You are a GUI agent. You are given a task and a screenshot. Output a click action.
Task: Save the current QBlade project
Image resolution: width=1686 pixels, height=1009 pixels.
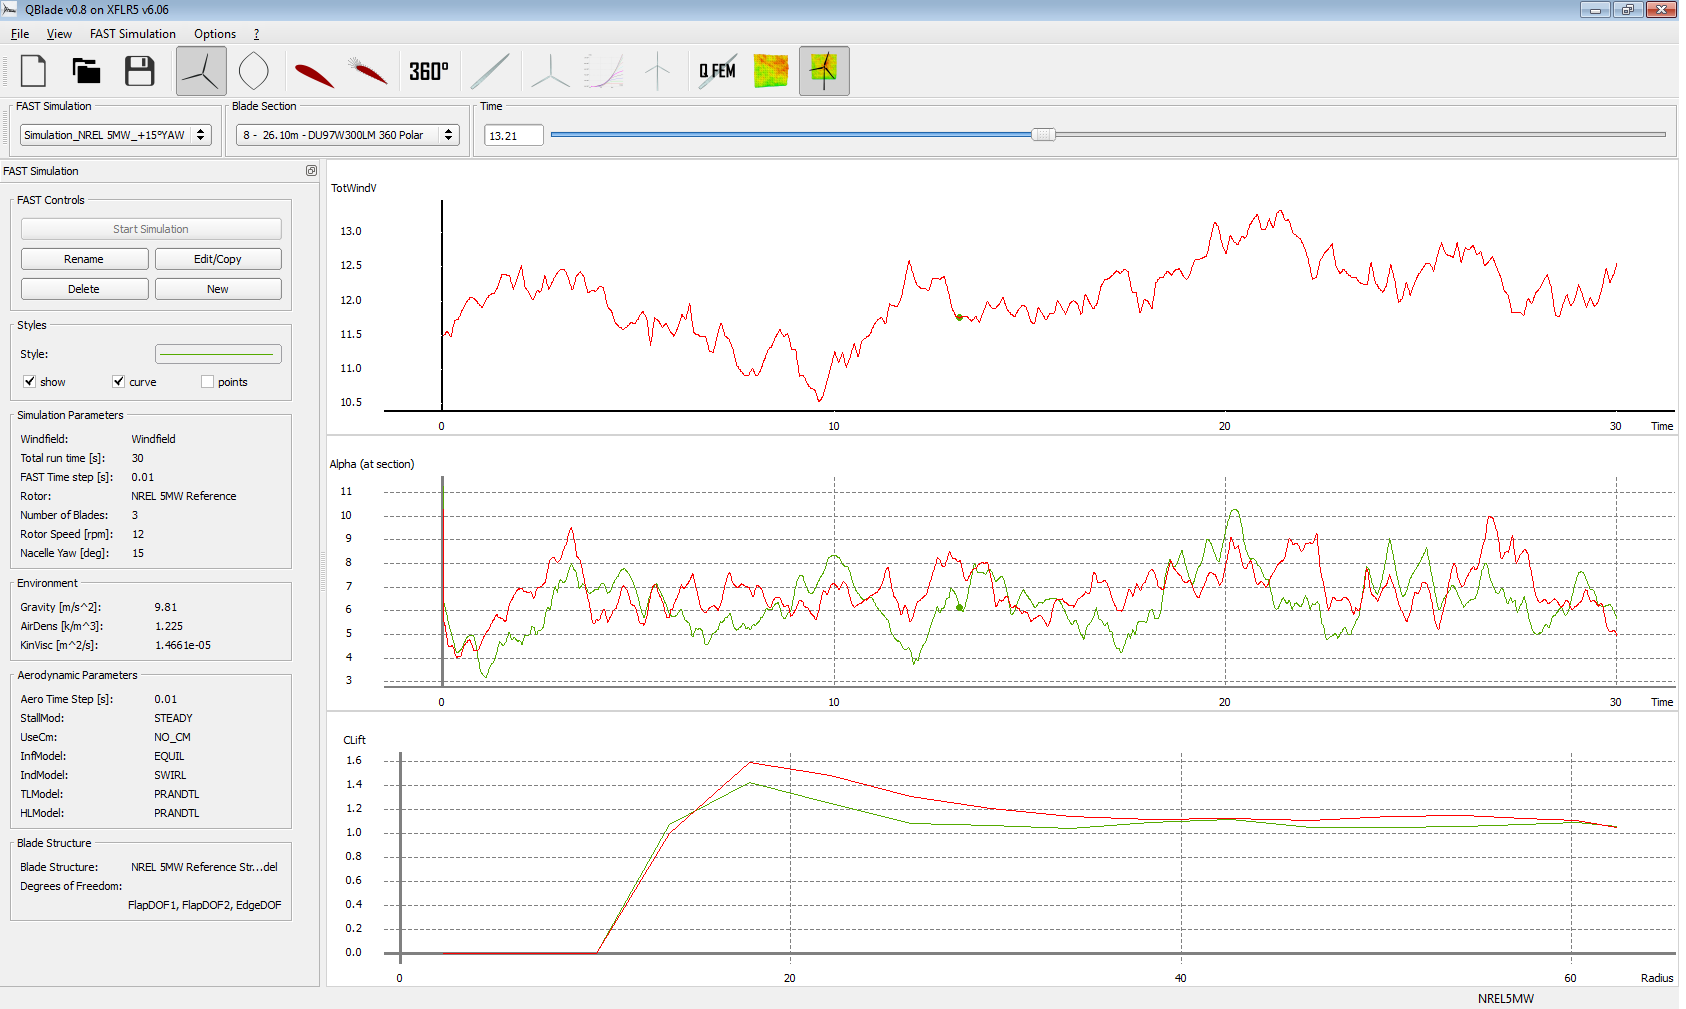[x=139, y=70]
